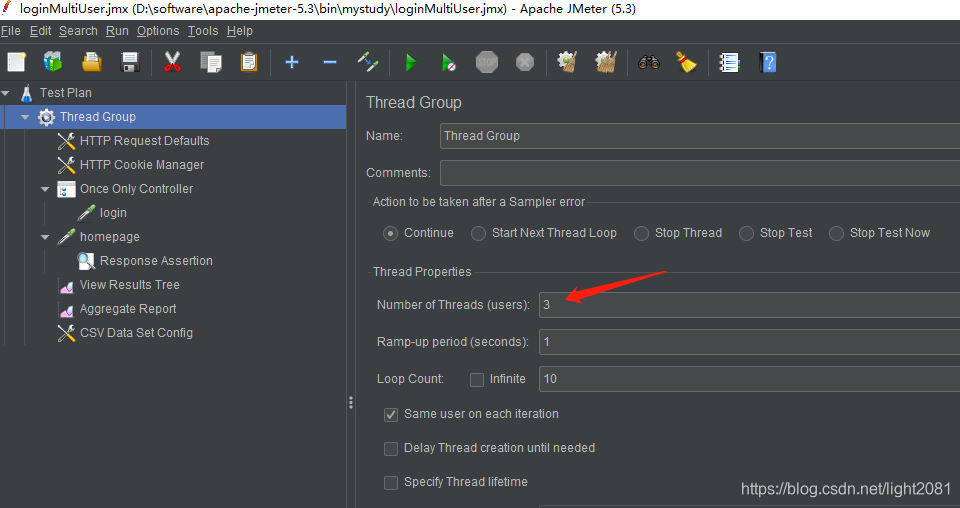Image resolution: width=960 pixels, height=508 pixels.
Task: Open the Help menu
Action: pos(239,31)
